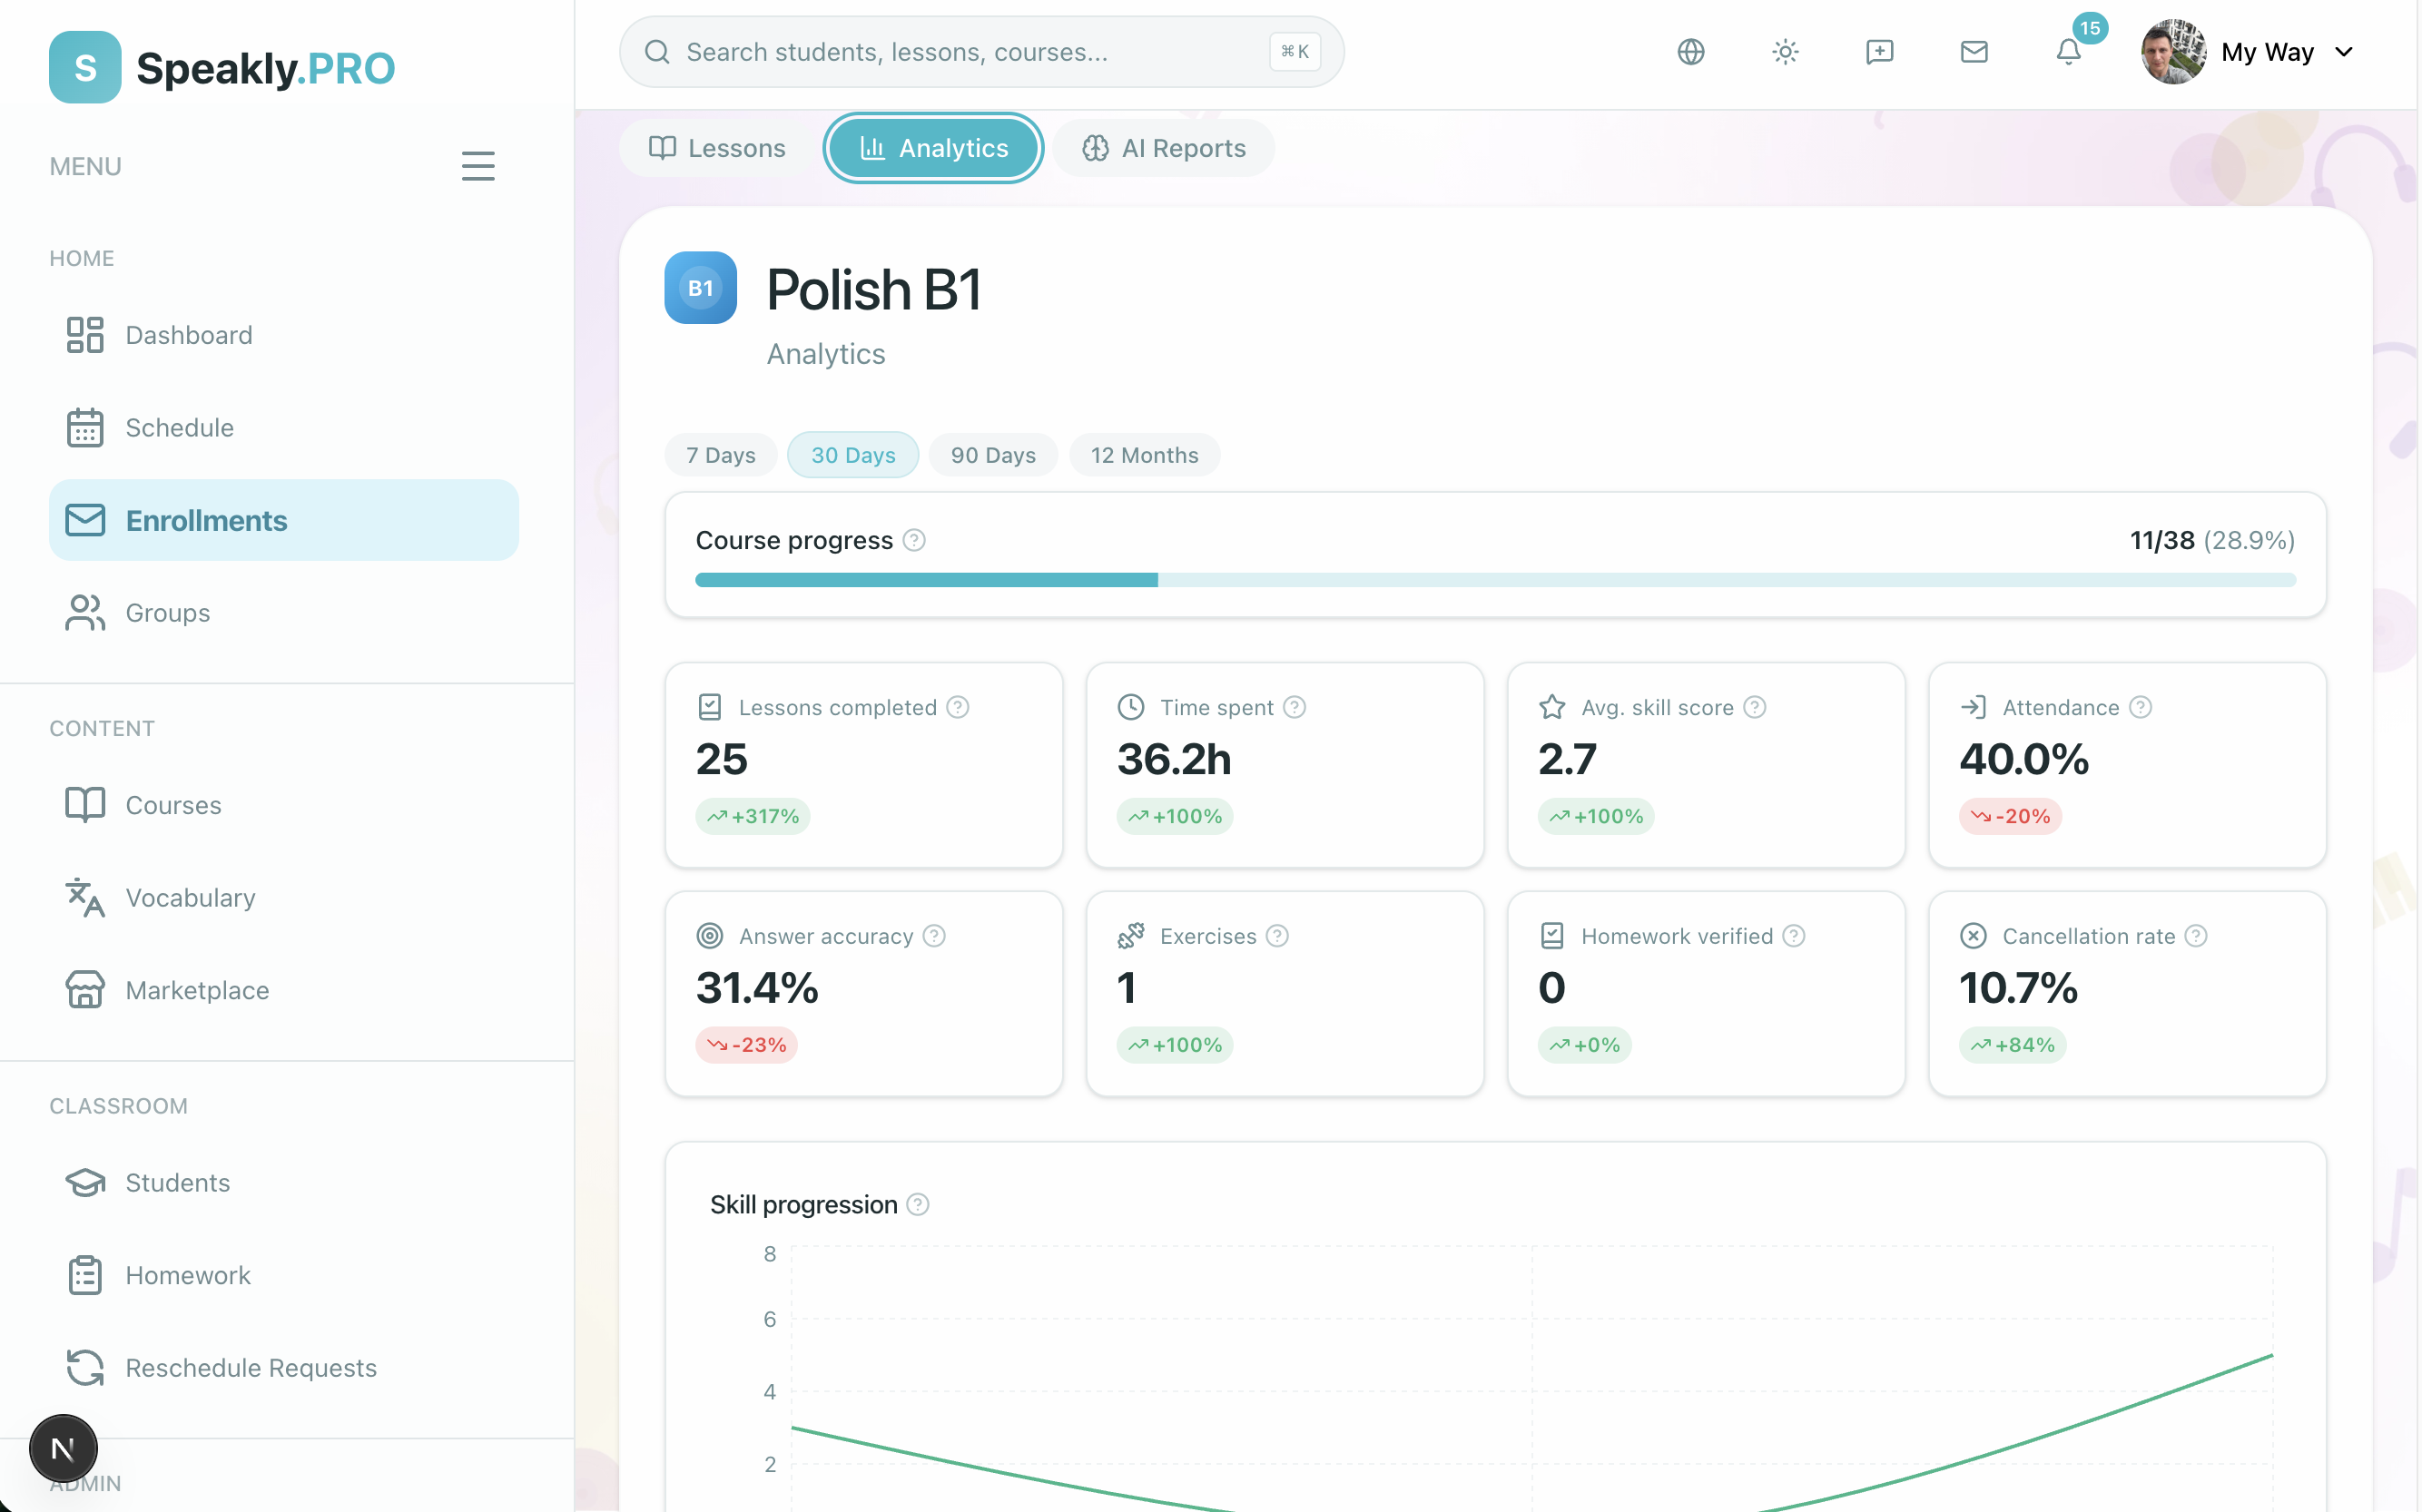Open the mail inbox icon in header

(1974, 52)
